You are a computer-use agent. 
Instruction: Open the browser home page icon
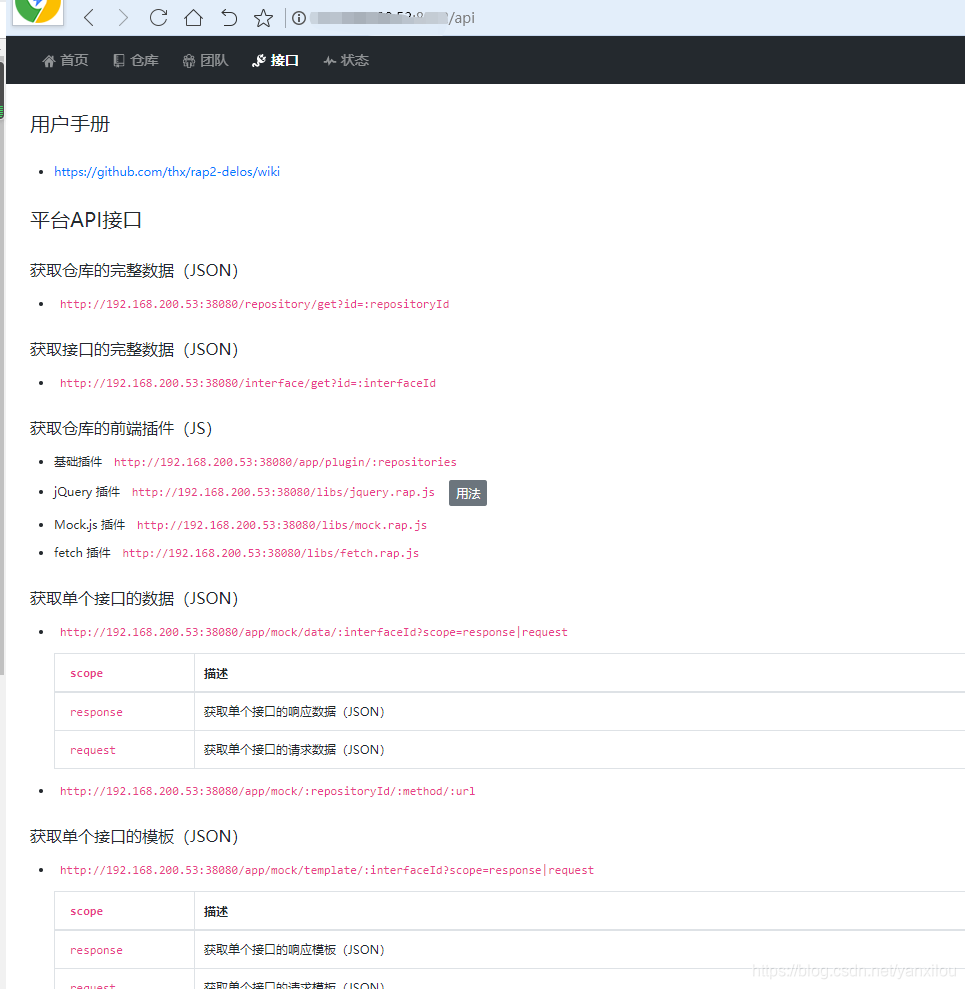tap(193, 17)
